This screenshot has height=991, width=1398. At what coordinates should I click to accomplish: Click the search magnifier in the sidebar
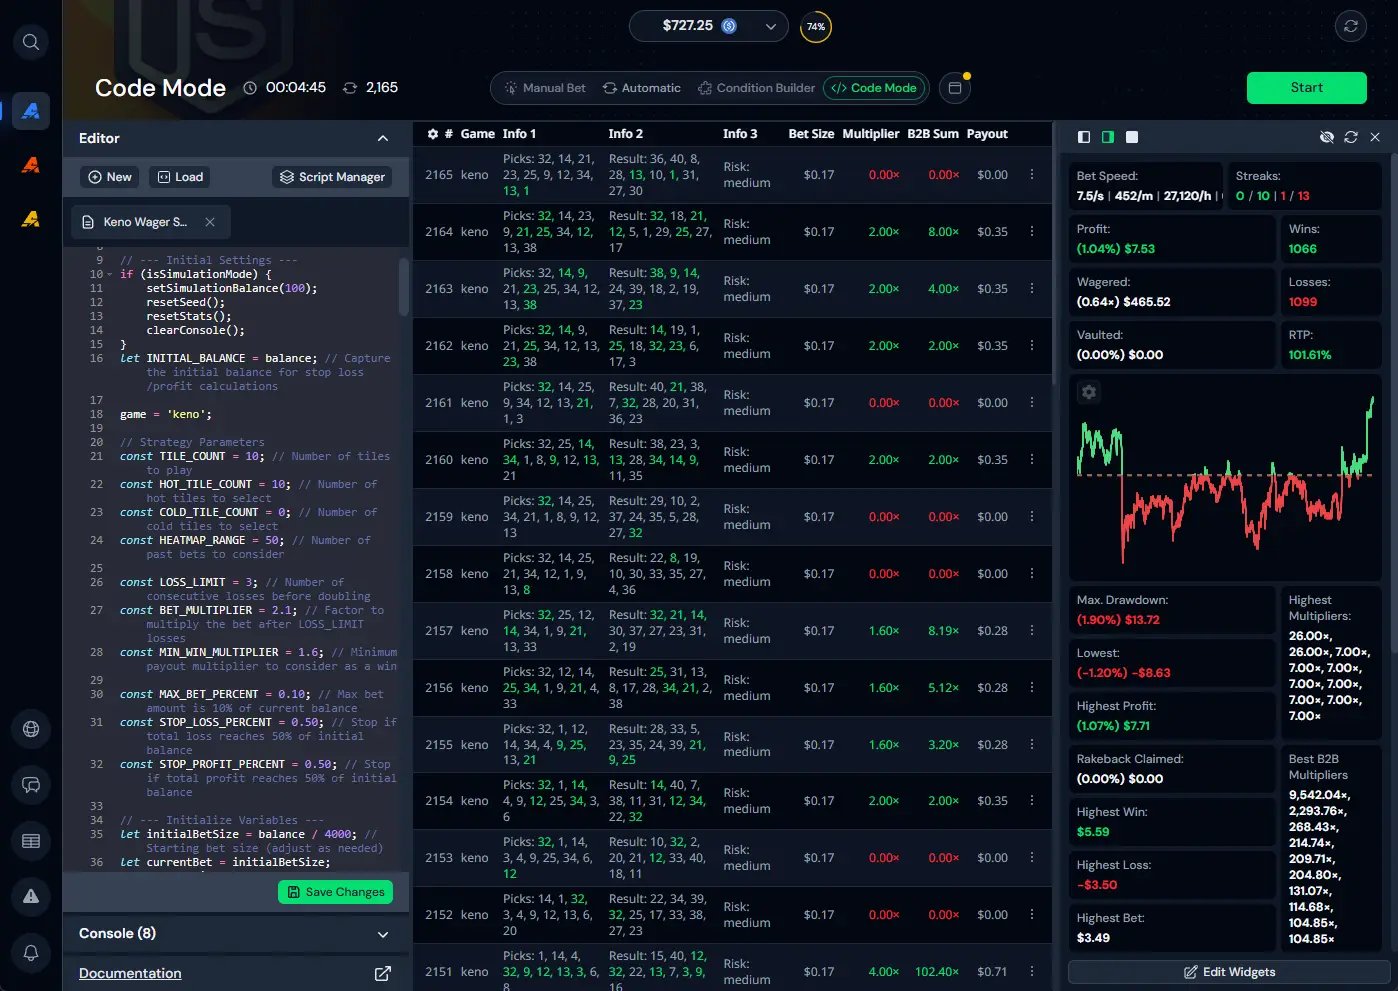pyautogui.click(x=31, y=42)
